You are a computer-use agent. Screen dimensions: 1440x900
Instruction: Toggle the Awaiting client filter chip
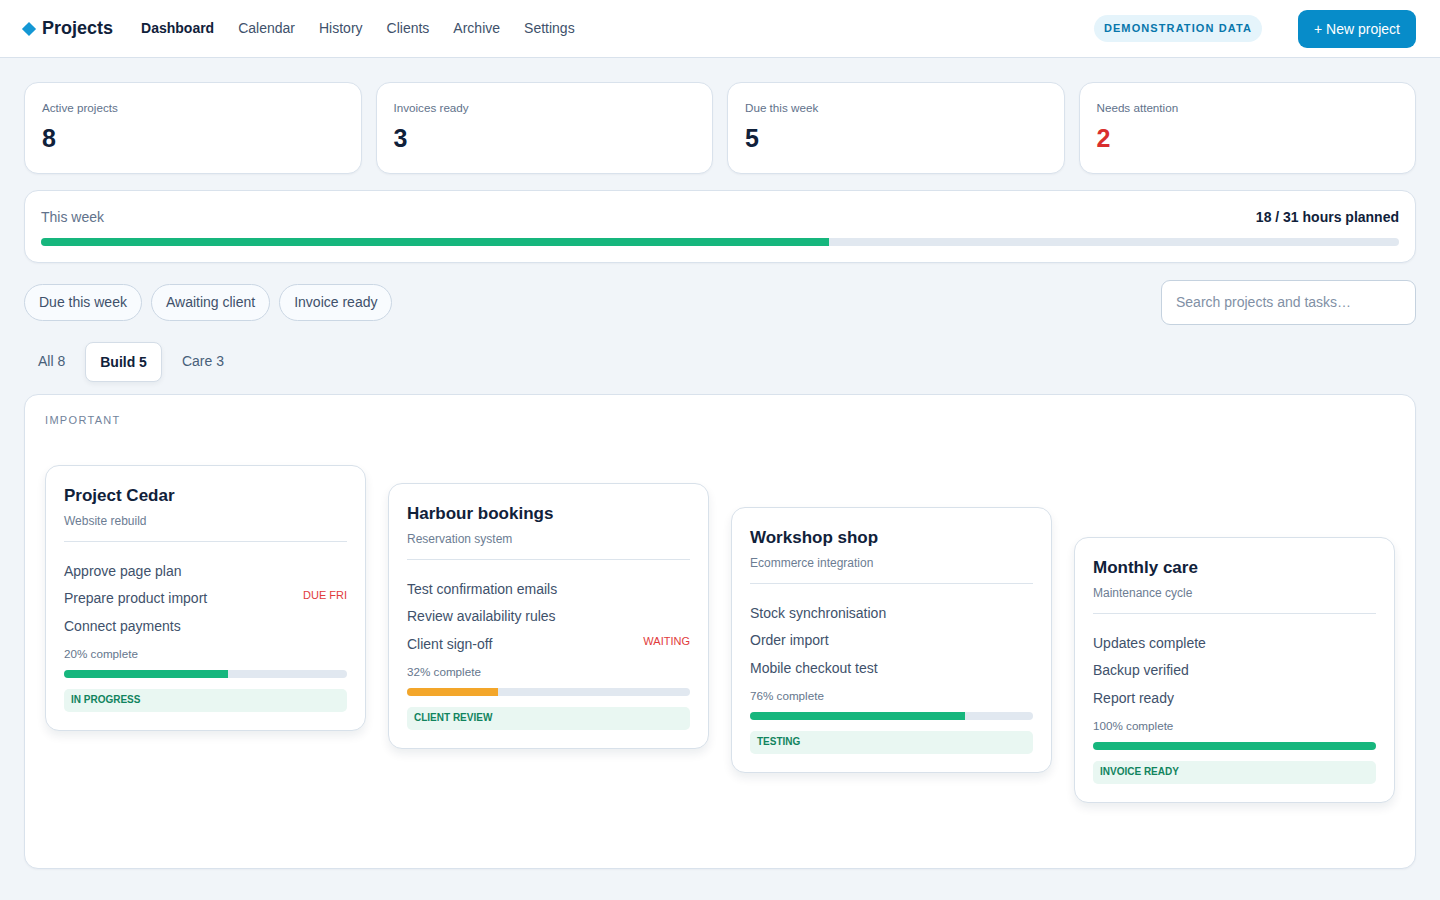click(210, 302)
